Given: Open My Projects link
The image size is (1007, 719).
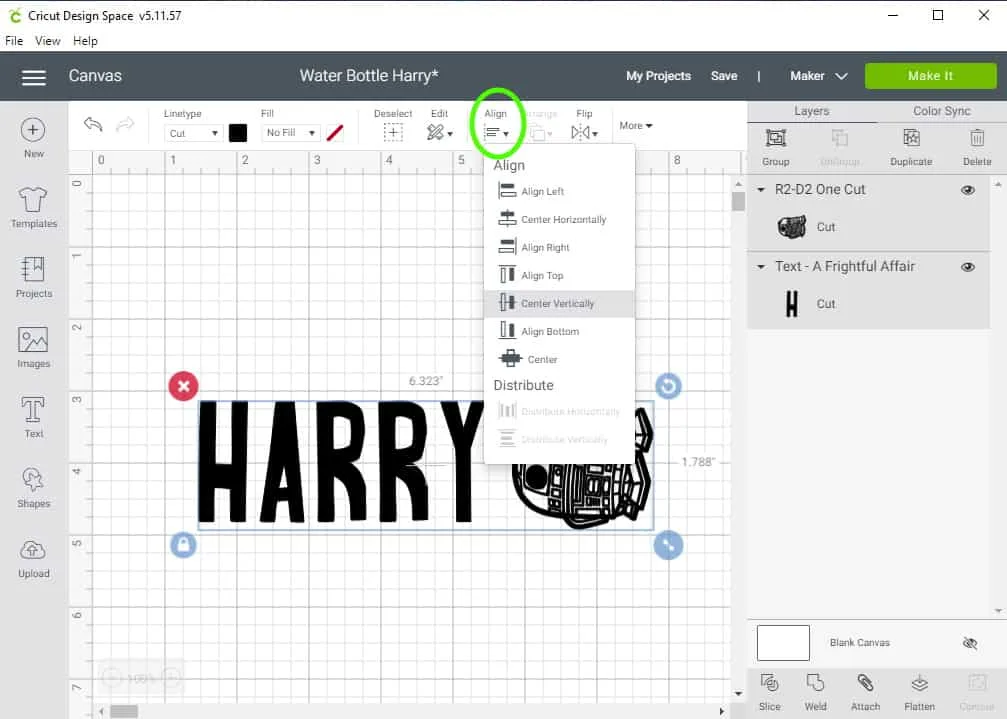Looking at the screenshot, I should pos(658,76).
